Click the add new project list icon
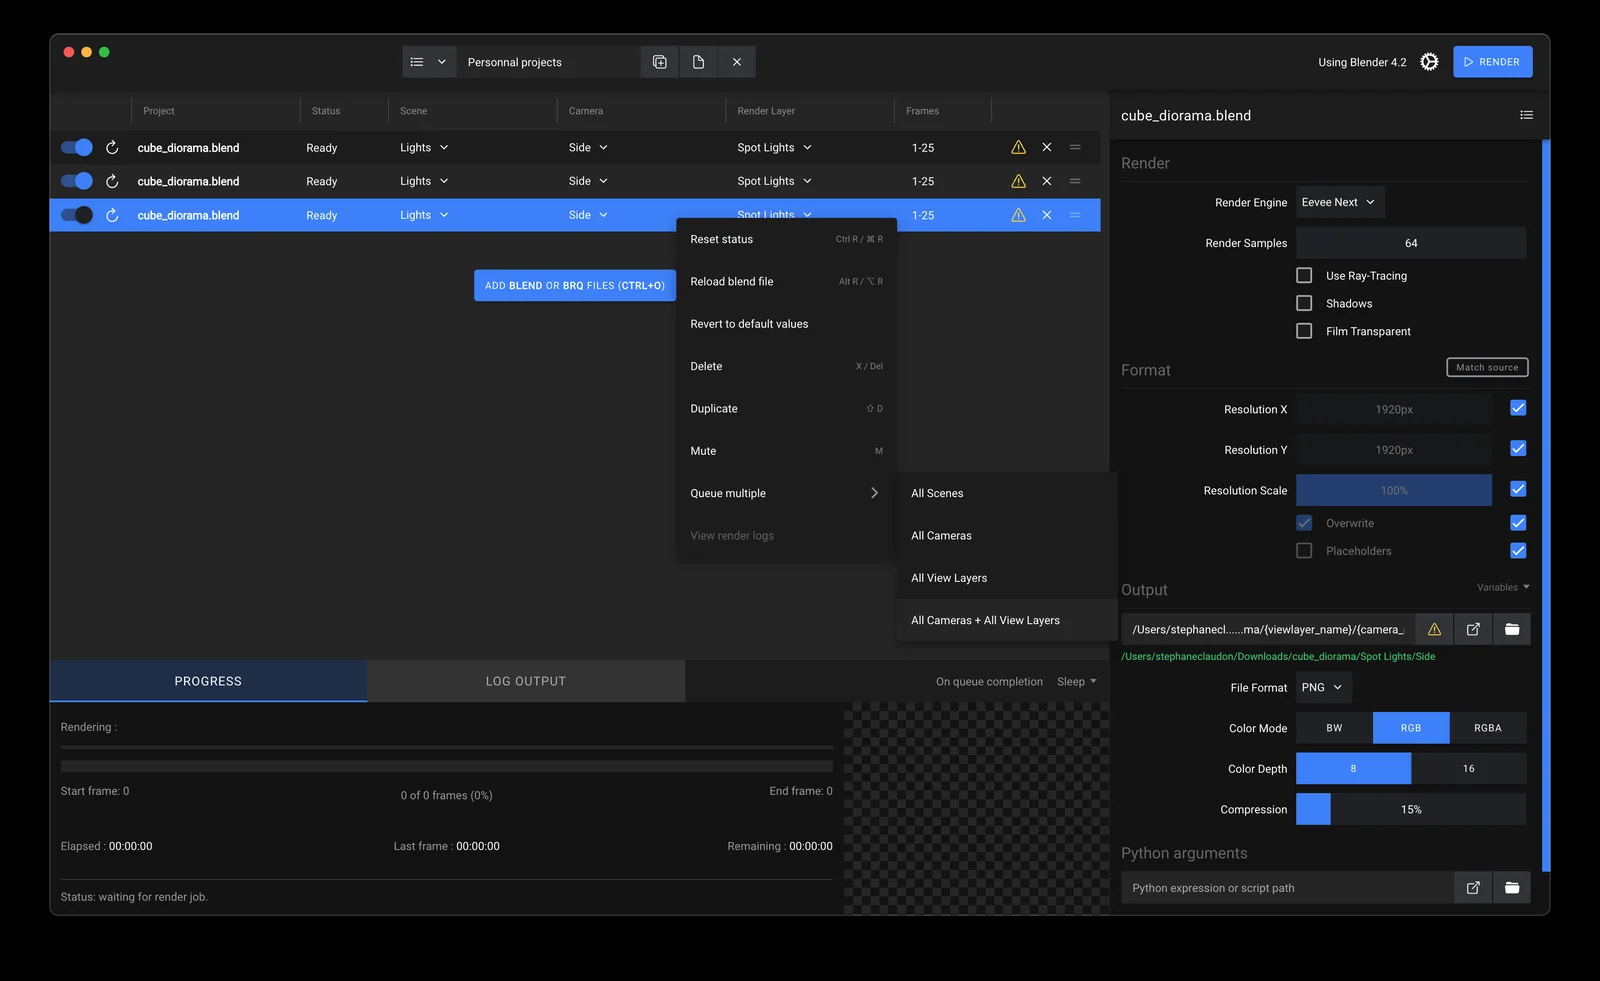 [659, 61]
